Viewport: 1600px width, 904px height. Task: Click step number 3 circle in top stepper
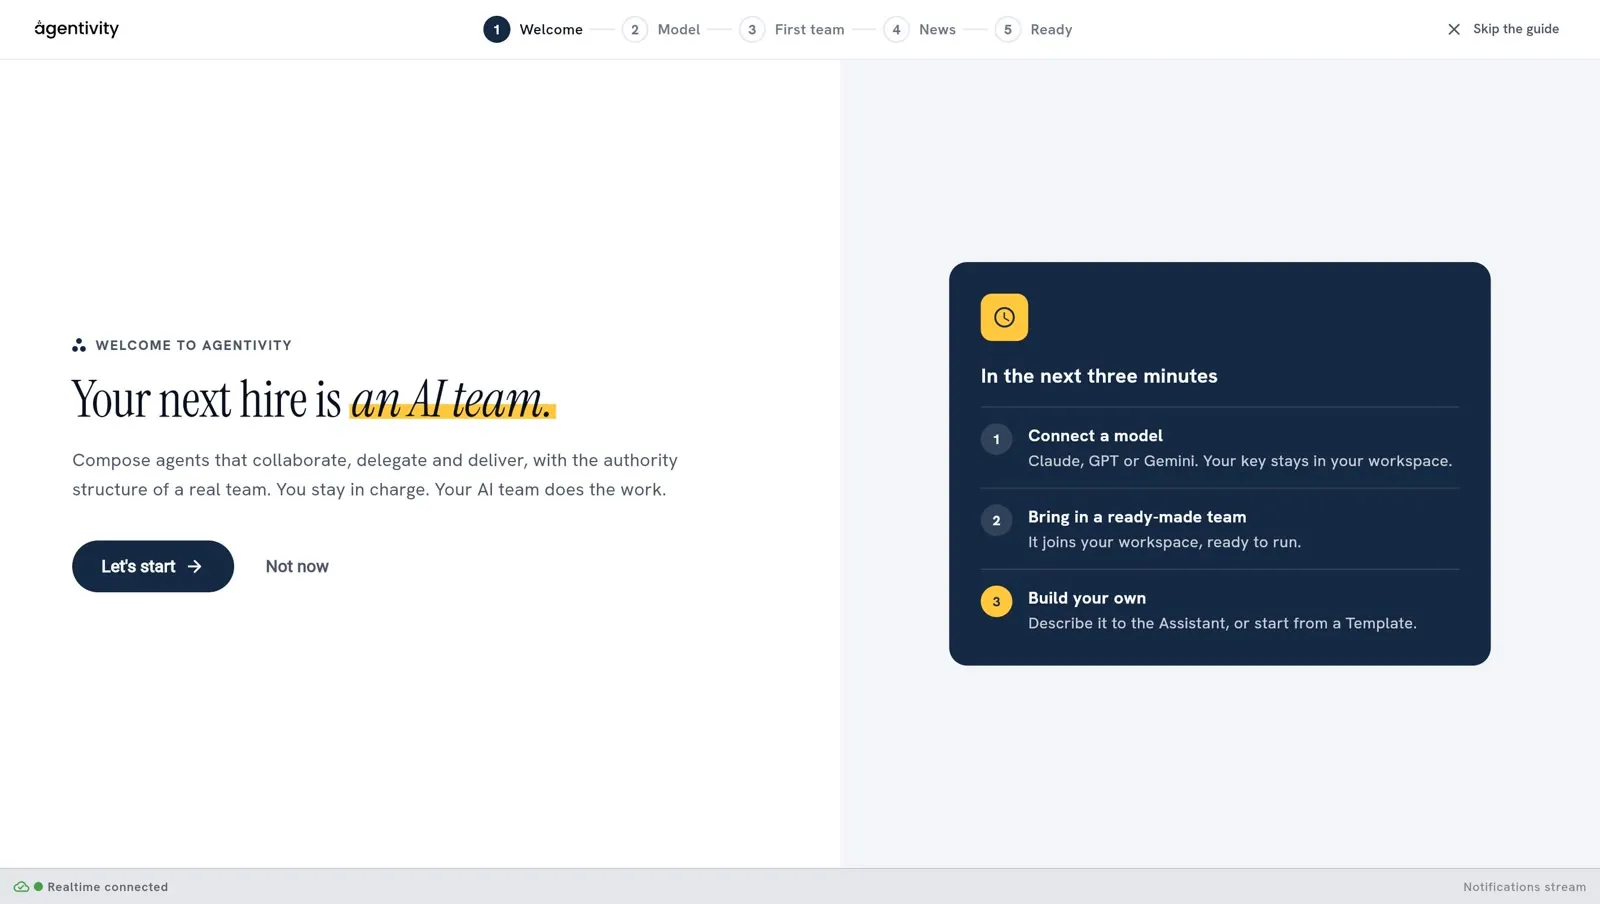(x=752, y=30)
